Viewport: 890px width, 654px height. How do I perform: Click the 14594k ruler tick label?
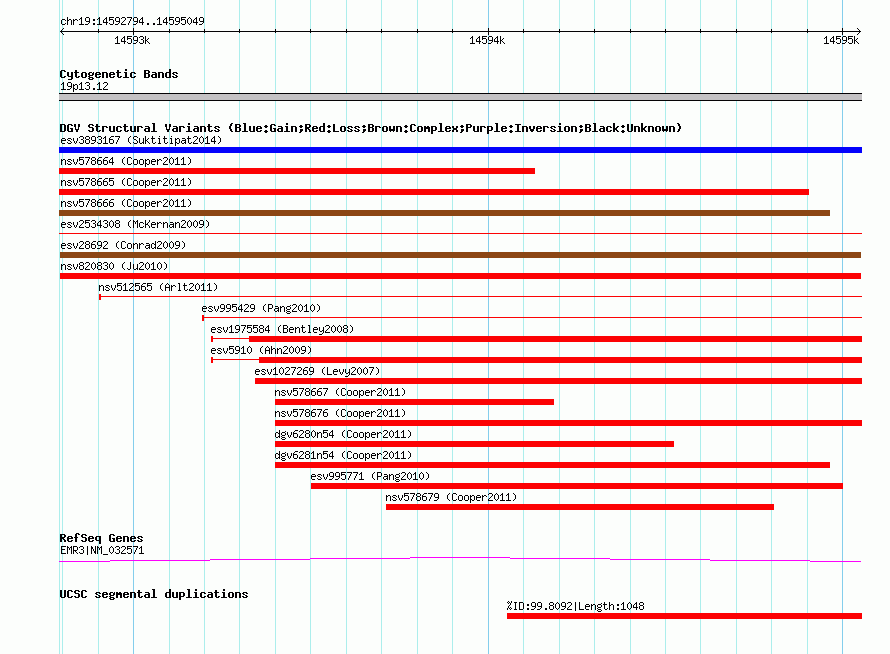click(487, 40)
